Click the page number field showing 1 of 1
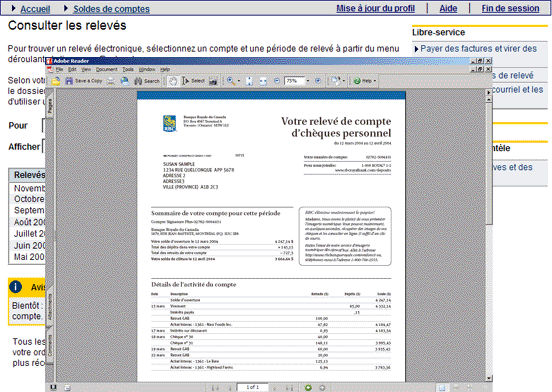 tap(252, 387)
